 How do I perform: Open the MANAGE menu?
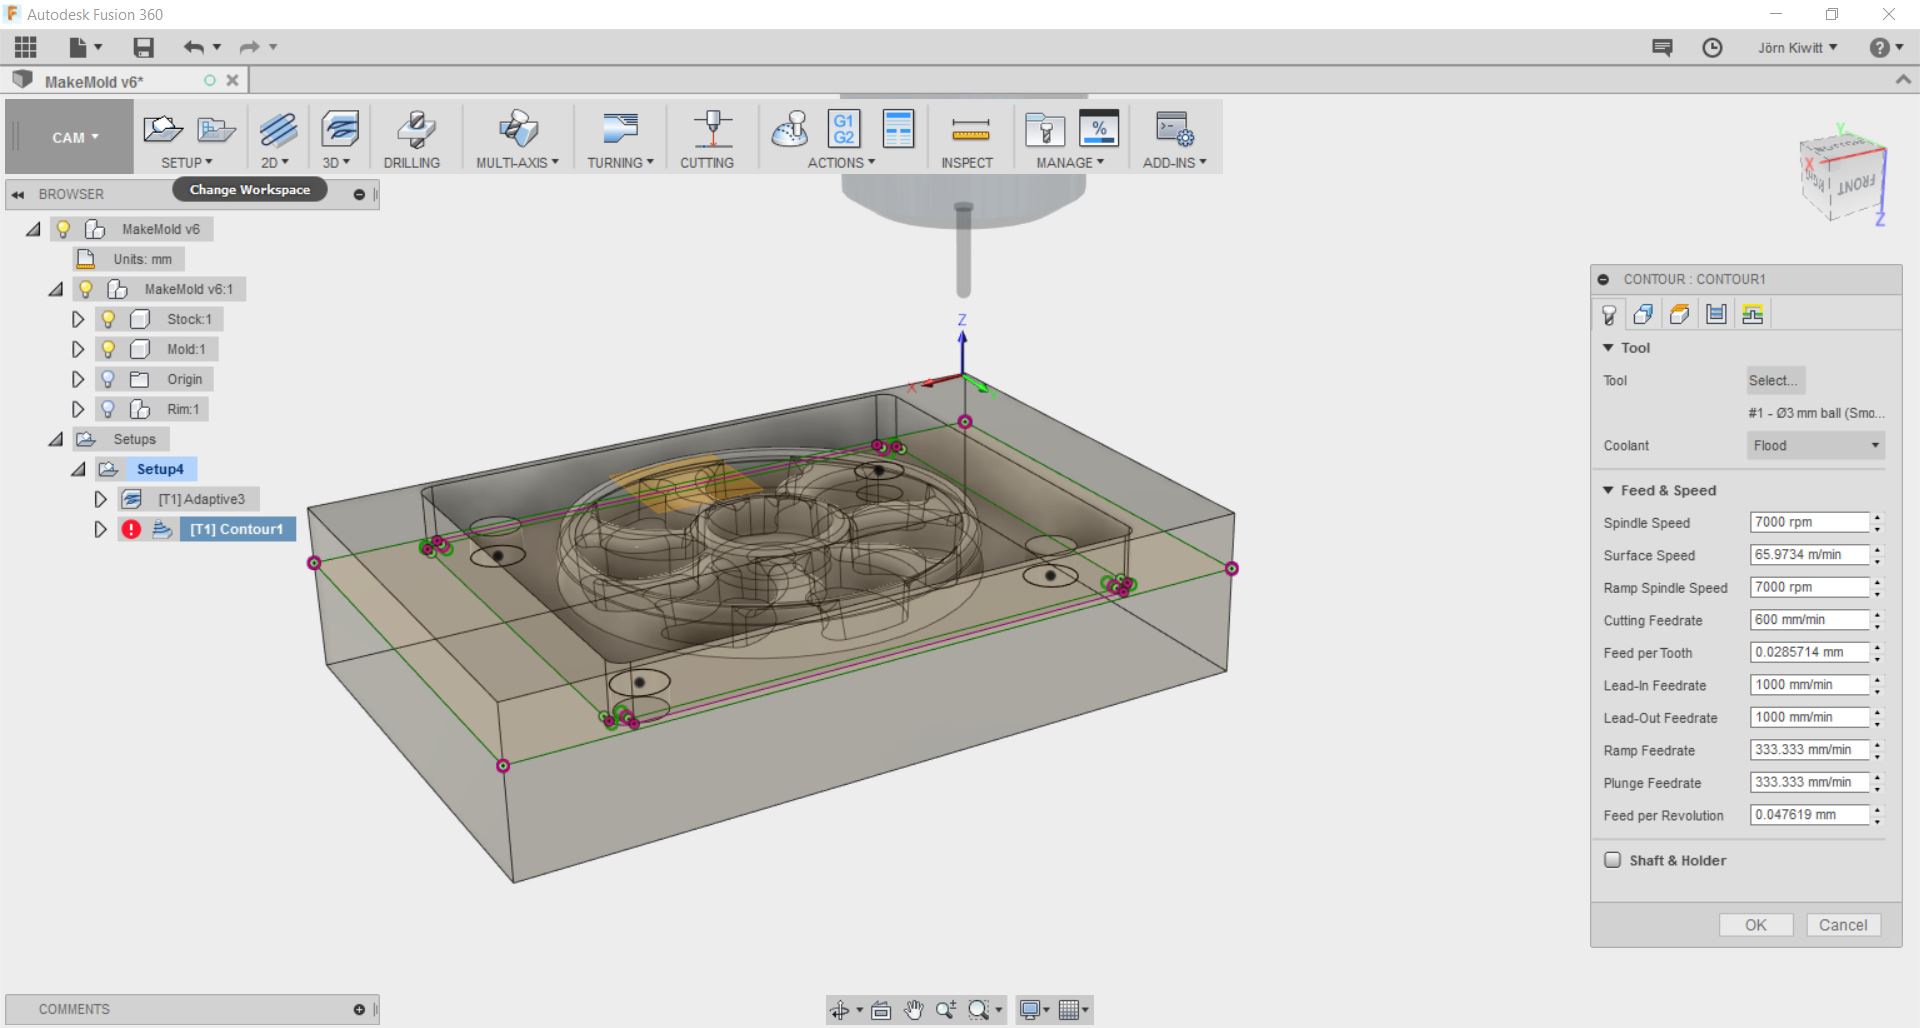coord(1070,162)
